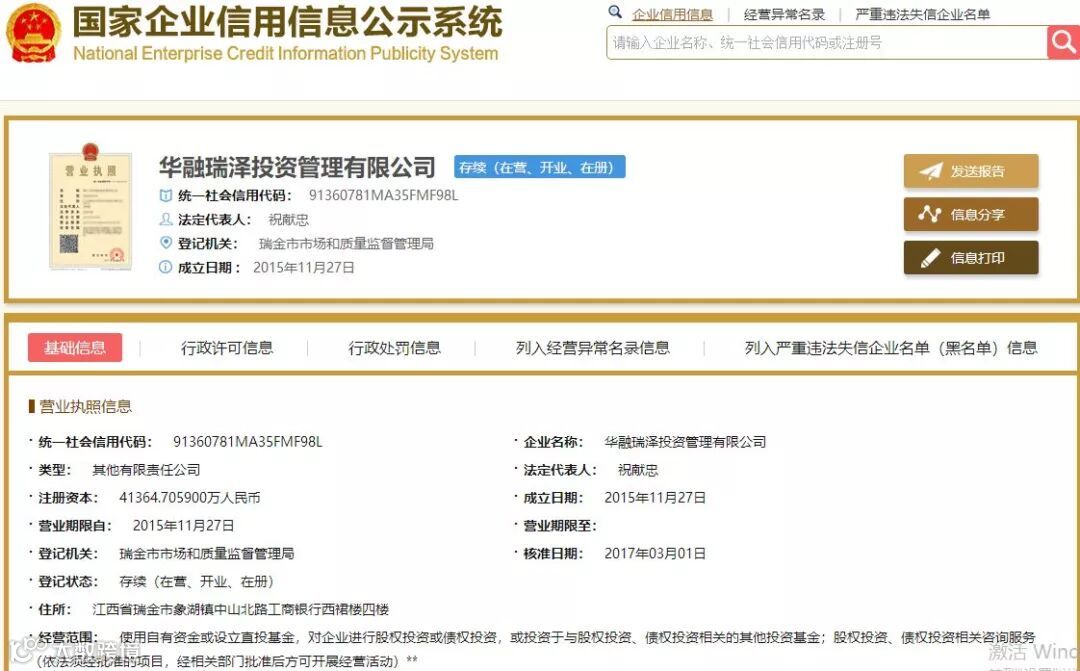Click 营业期限自 value 2015年11月27日
1080x671 pixels.
click(x=183, y=526)
